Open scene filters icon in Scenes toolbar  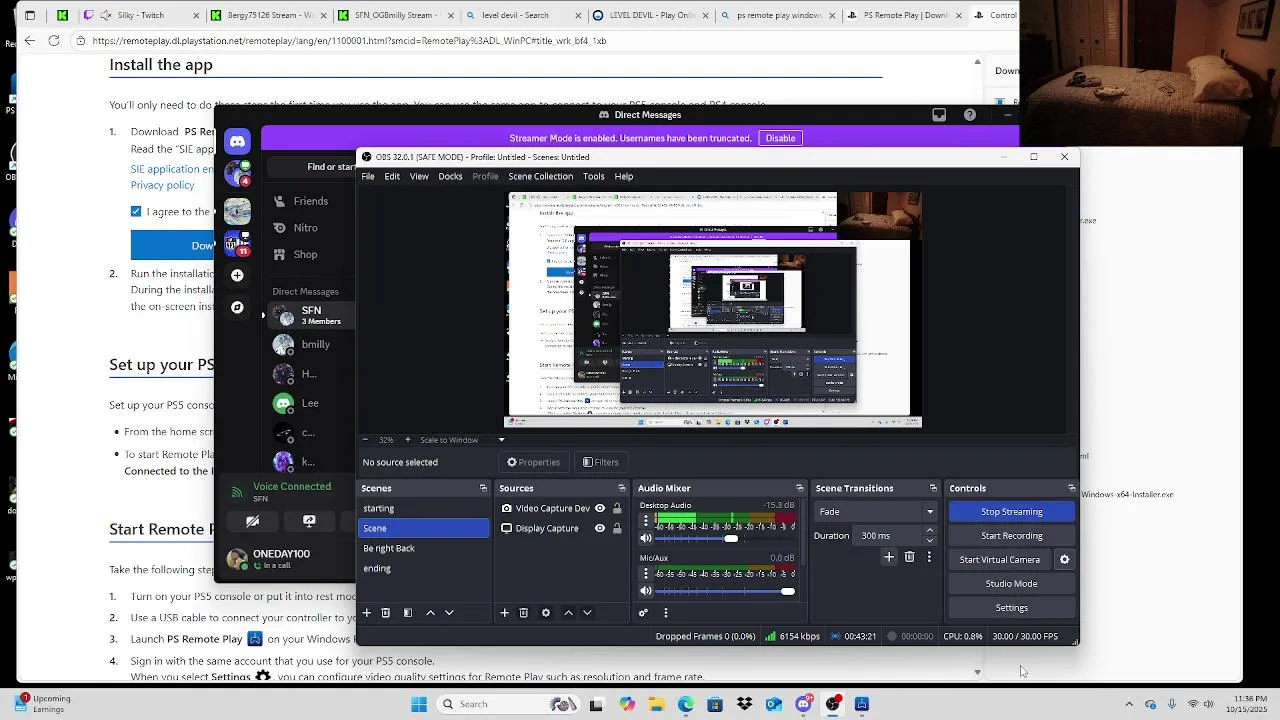[x=407, y=613]
